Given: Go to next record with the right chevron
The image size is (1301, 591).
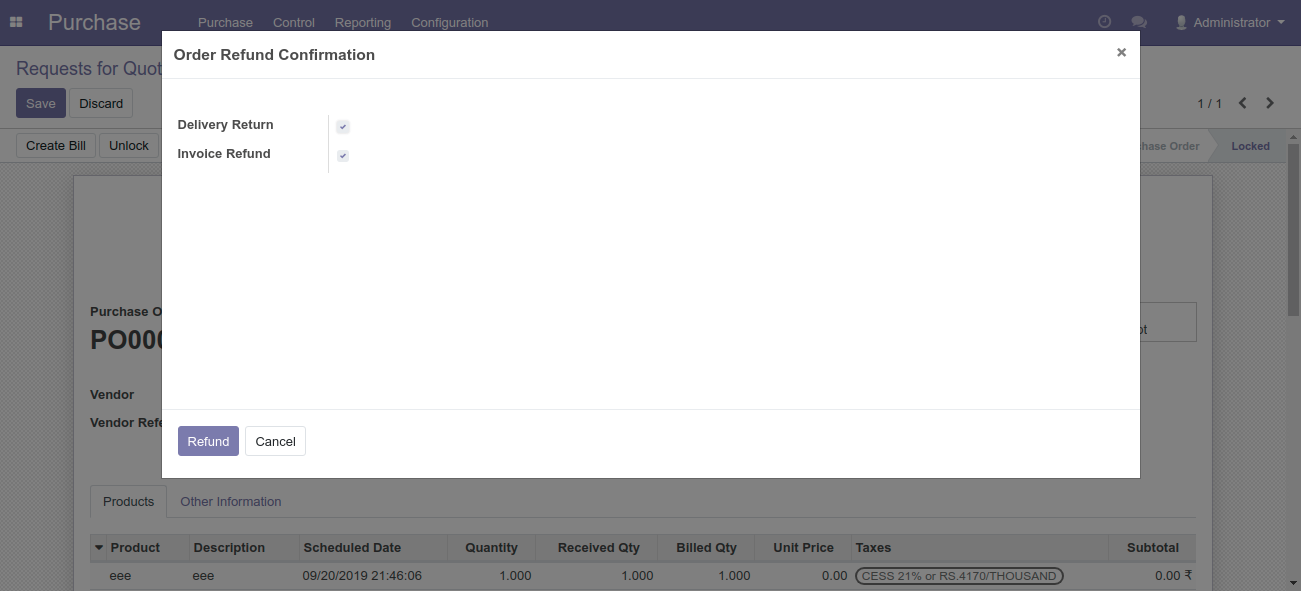Looking at the screenshot, I should (x=1270, y=103).
